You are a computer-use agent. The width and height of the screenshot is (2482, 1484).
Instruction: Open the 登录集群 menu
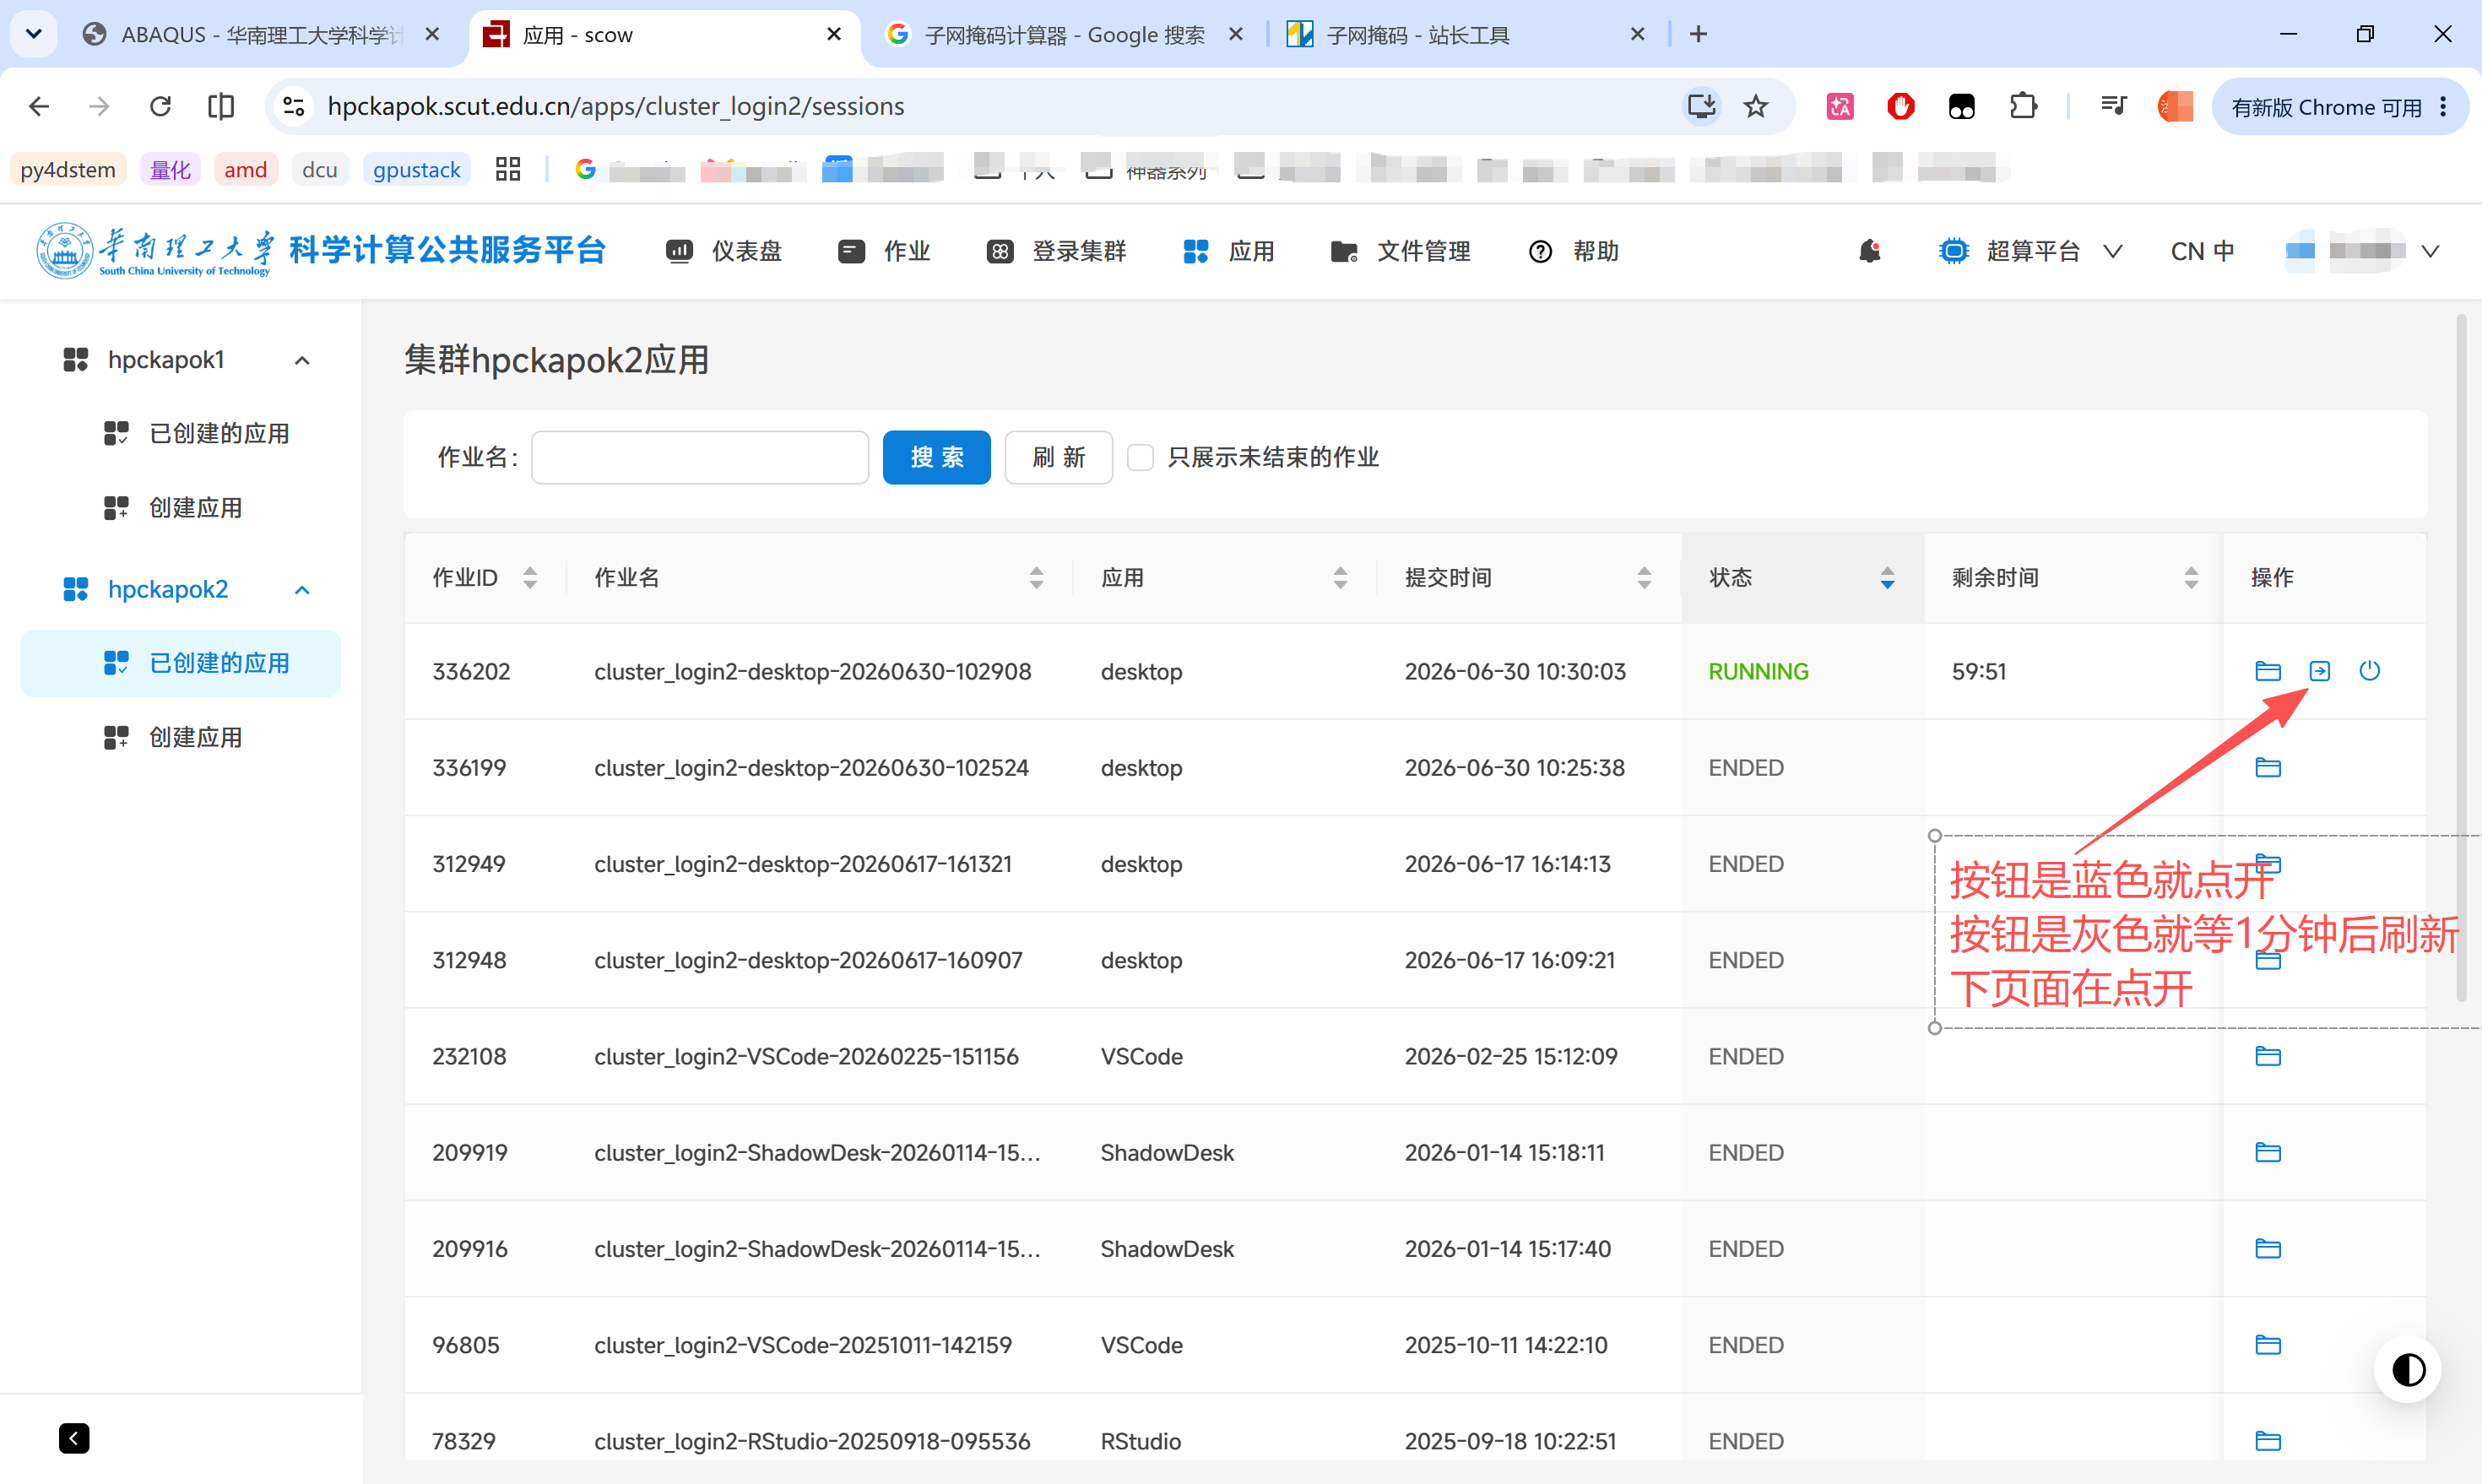(x=1056, y=251)
